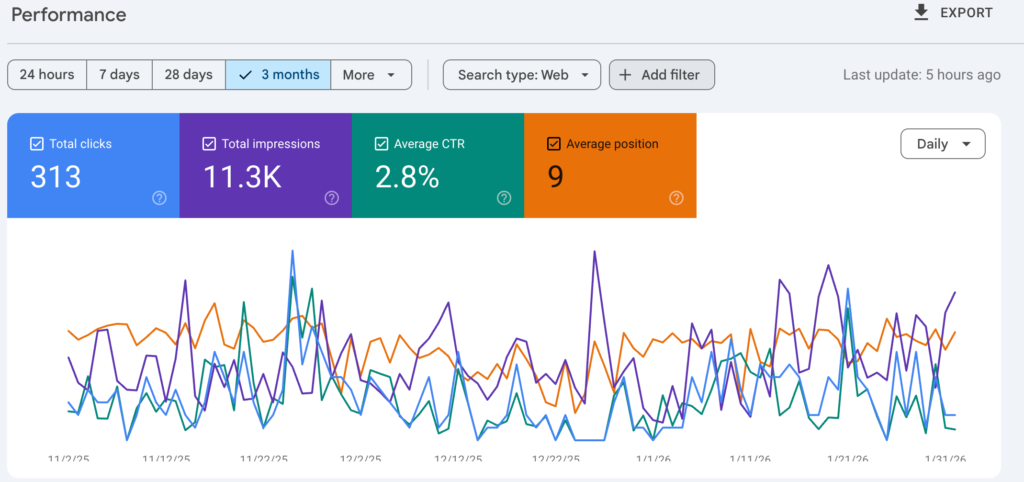Uncheck the Total impressions checkbox
Viewport: 1024px width, 482px height.
tap(209, 144)
